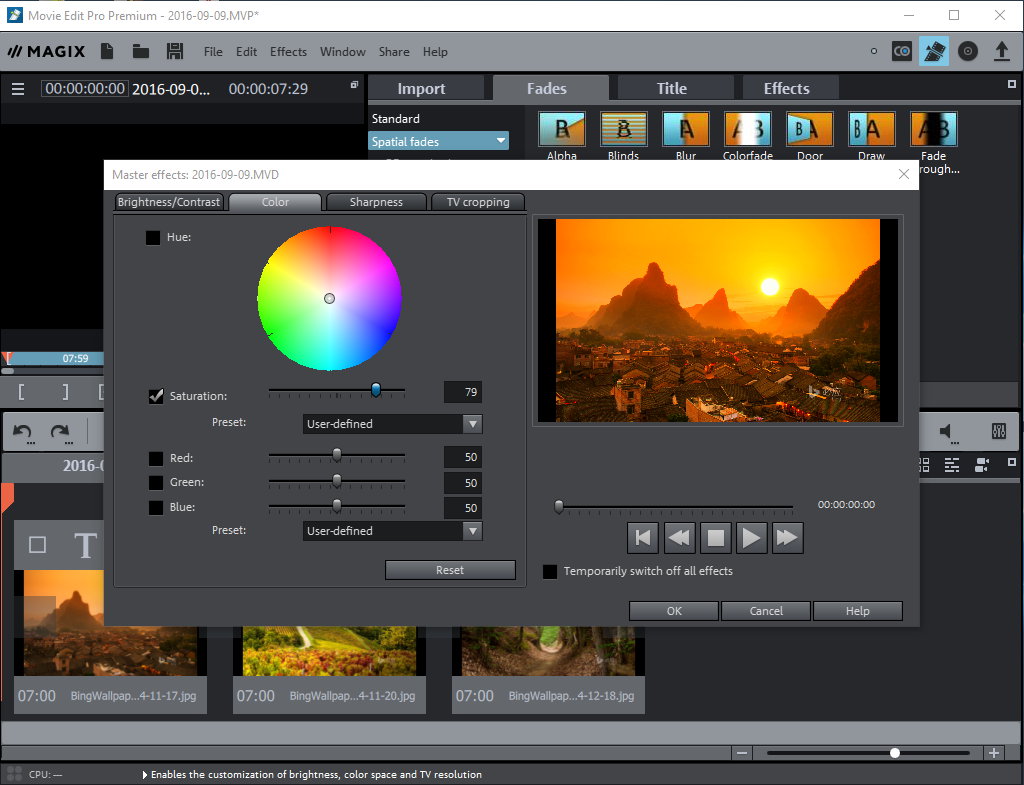Viewport: 1024px width, 785px height.
Task: Set the out-point bracket marker
Action: [65, 392]
